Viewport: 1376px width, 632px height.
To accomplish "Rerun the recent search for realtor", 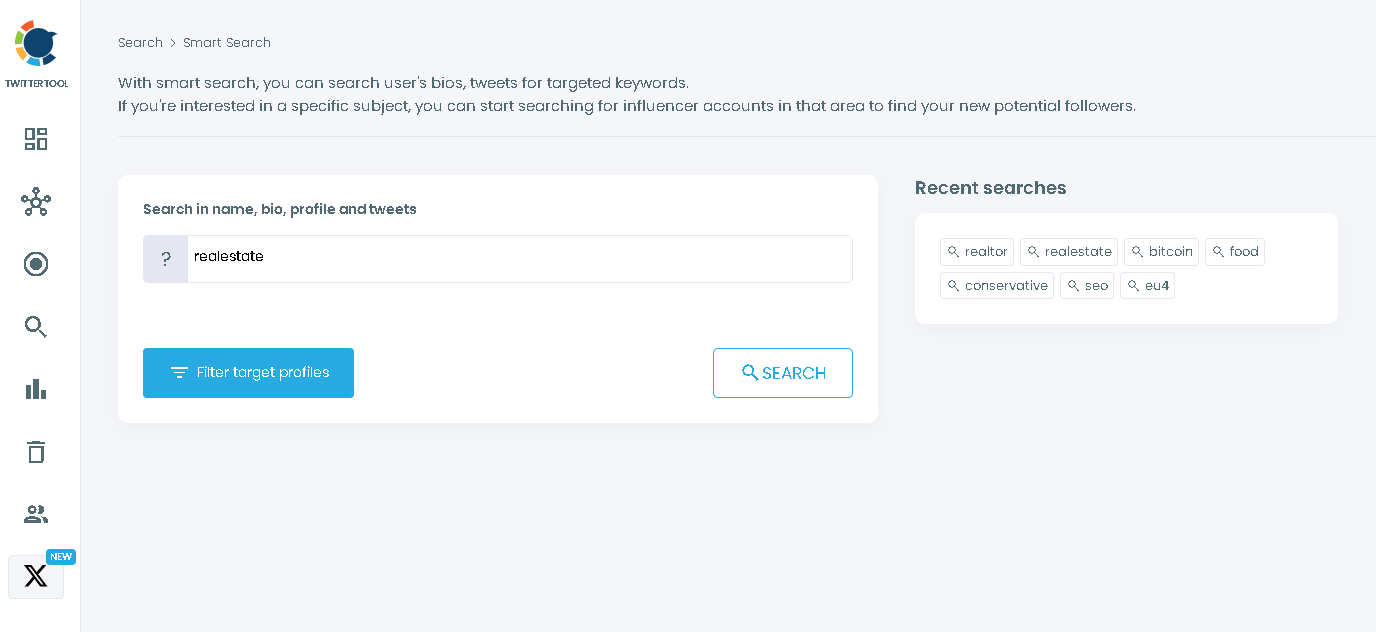I will coord(977,251).
